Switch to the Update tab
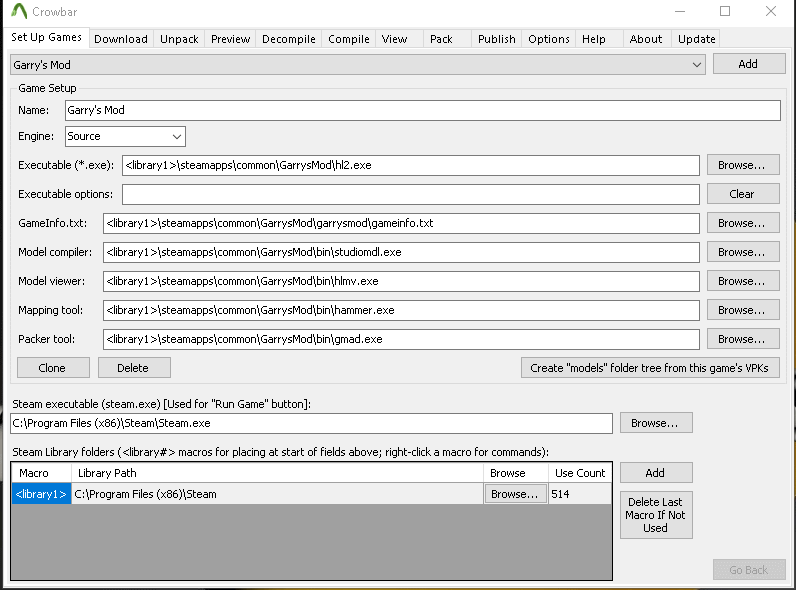 [x=696, y=39]
